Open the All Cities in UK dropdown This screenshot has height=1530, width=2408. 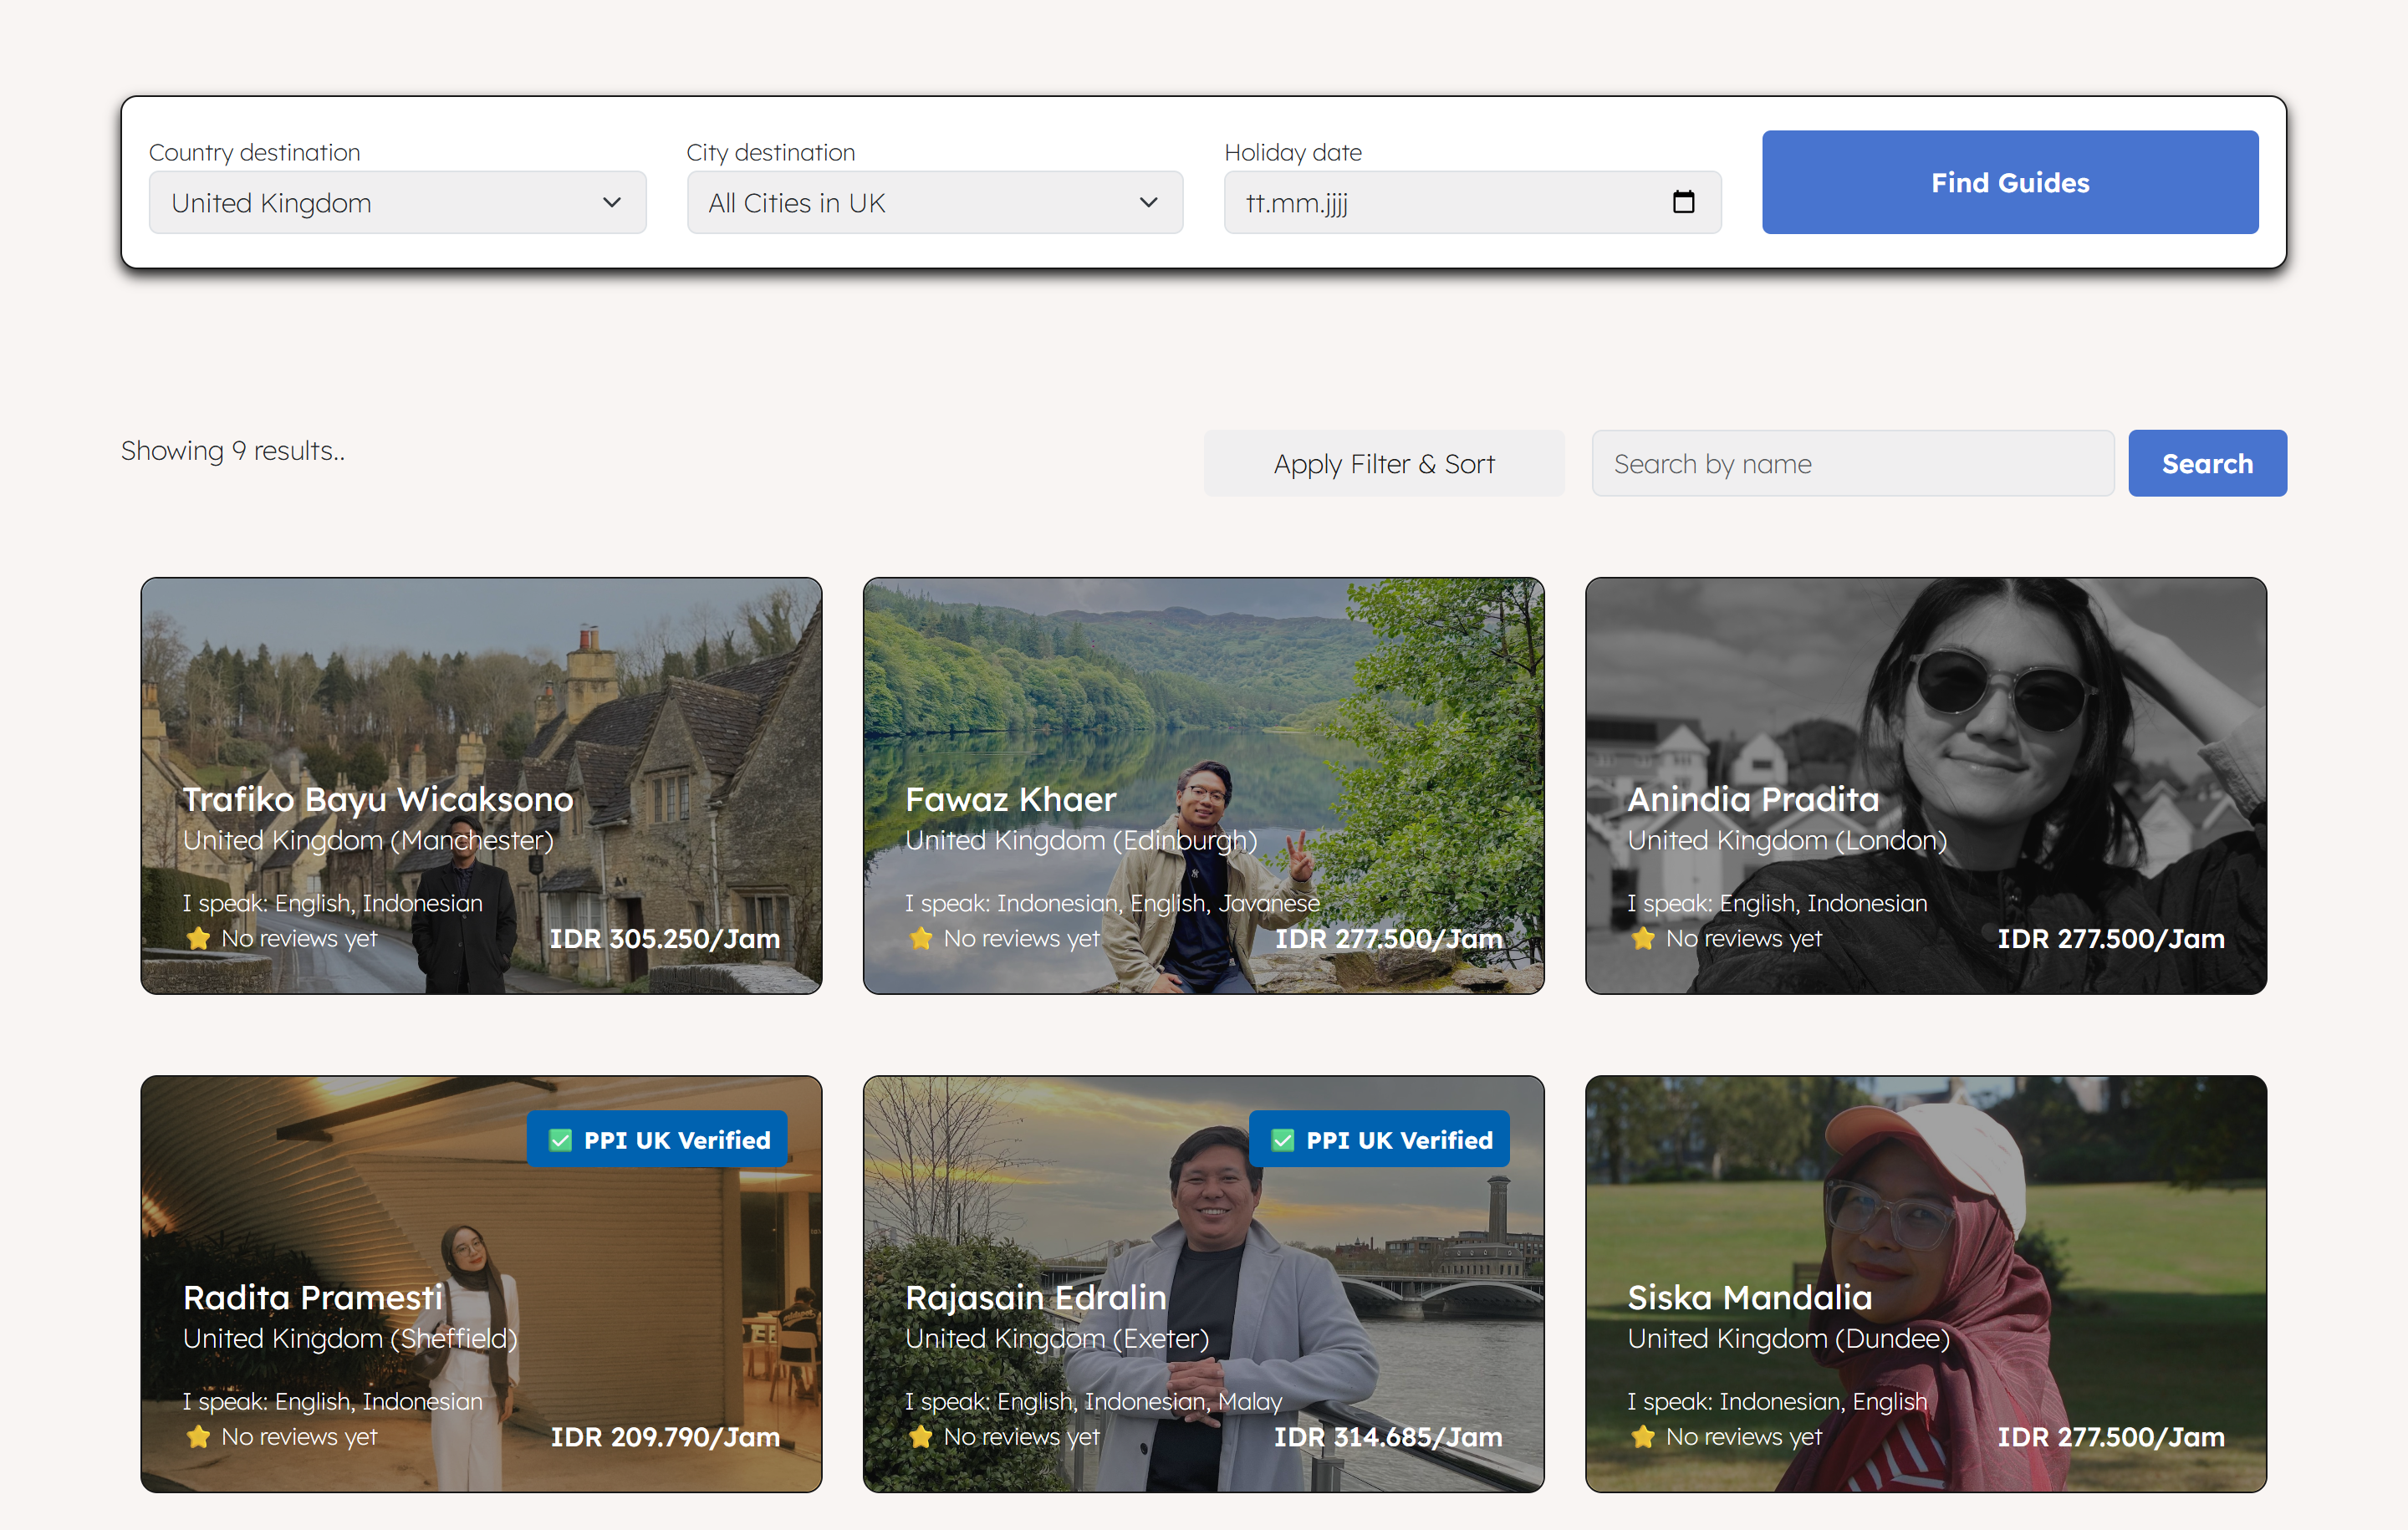pyautogui.click(x=934, y=202)
